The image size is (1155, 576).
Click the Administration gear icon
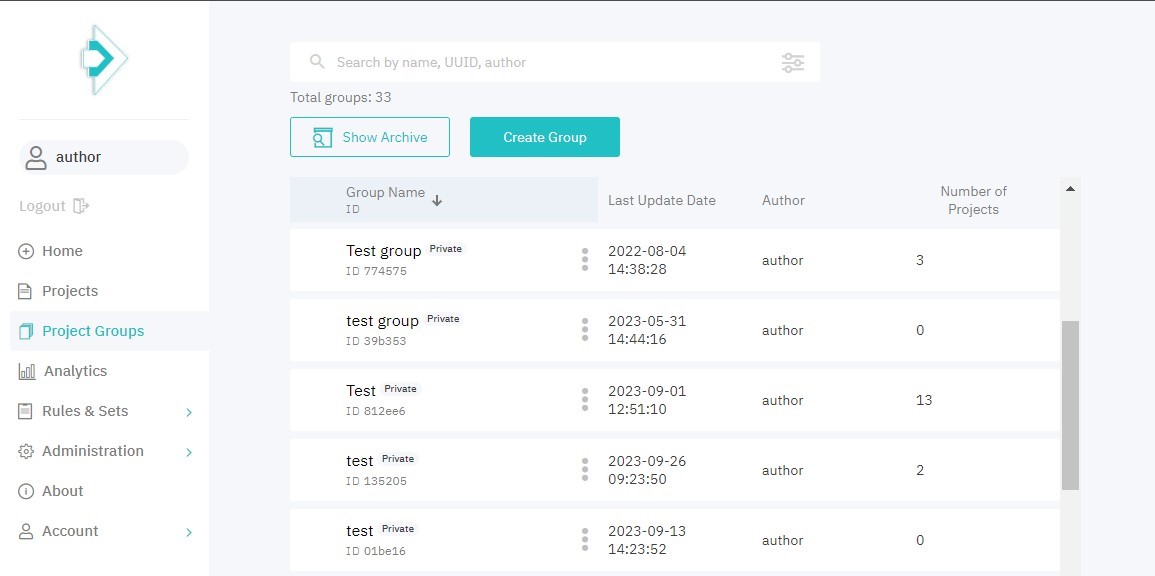coord(26,452)
